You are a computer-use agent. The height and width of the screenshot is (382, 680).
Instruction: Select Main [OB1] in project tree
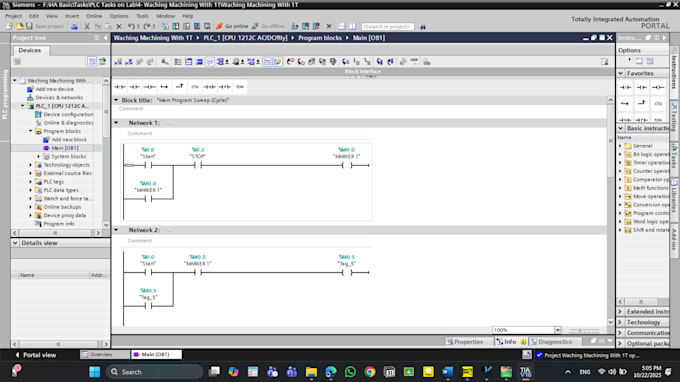(65, 148)
